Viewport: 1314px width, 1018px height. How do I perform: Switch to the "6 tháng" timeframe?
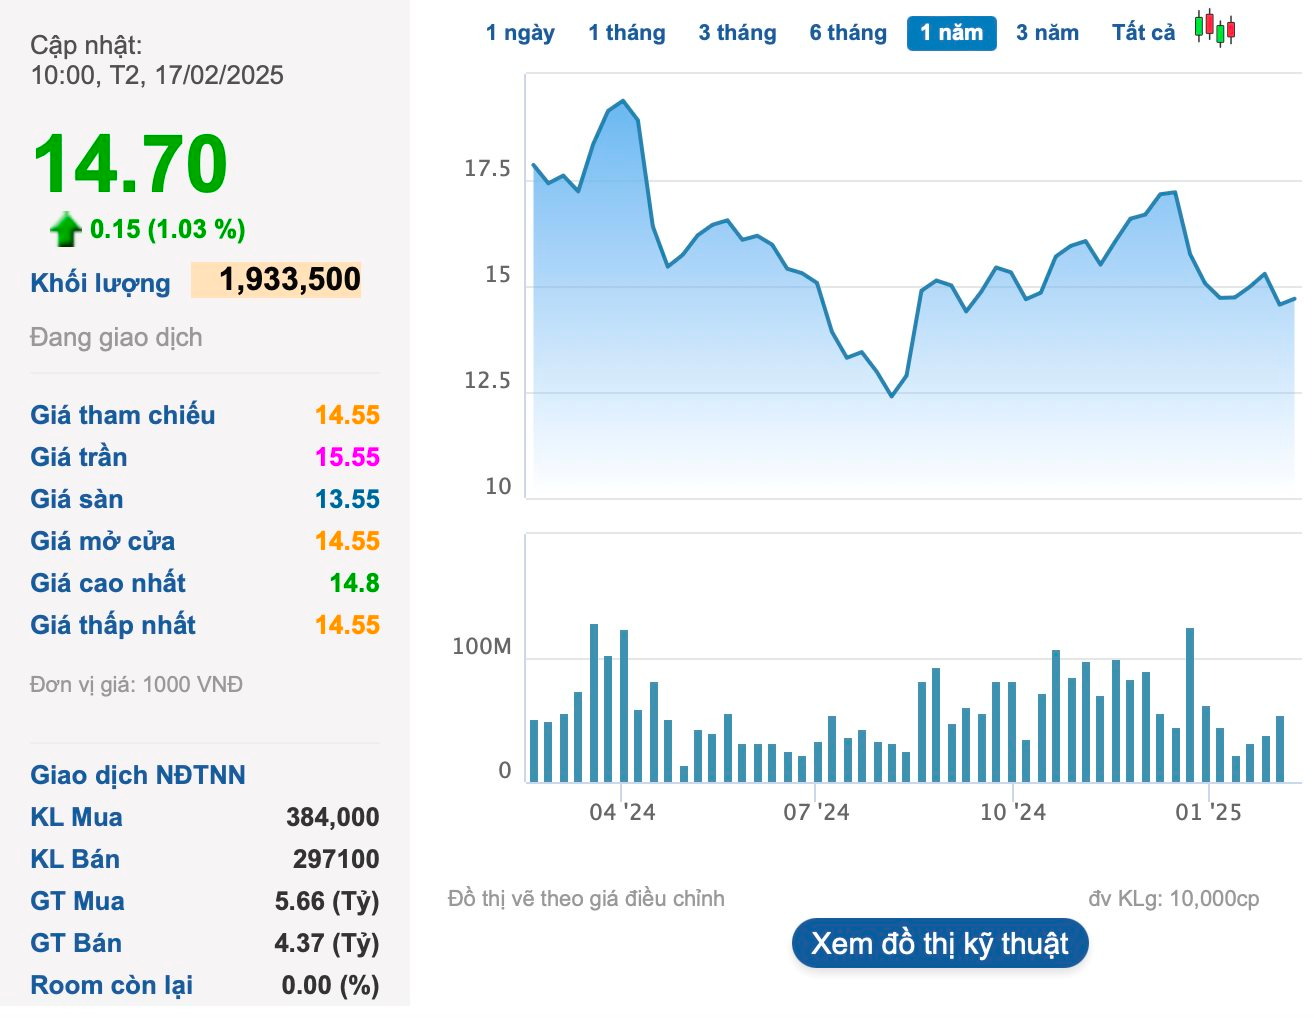point(847,32)
